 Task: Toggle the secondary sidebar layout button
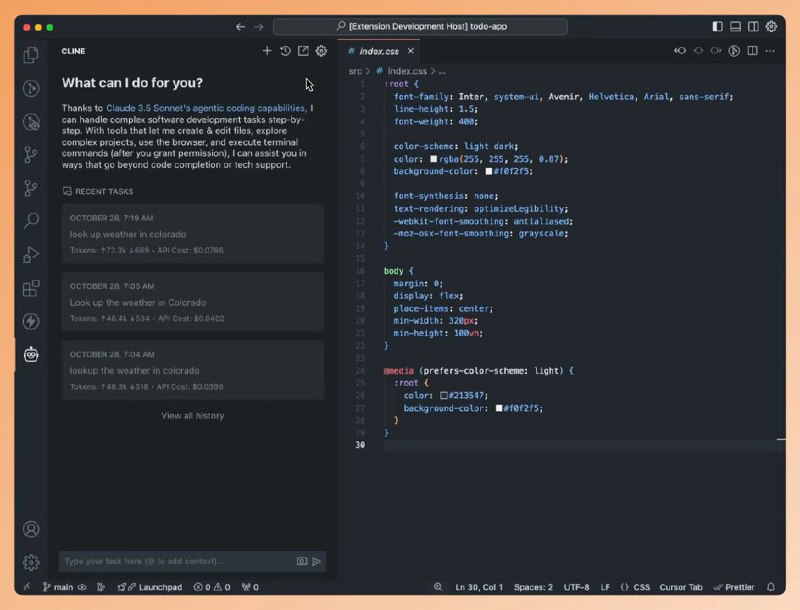tap(753, 27)
